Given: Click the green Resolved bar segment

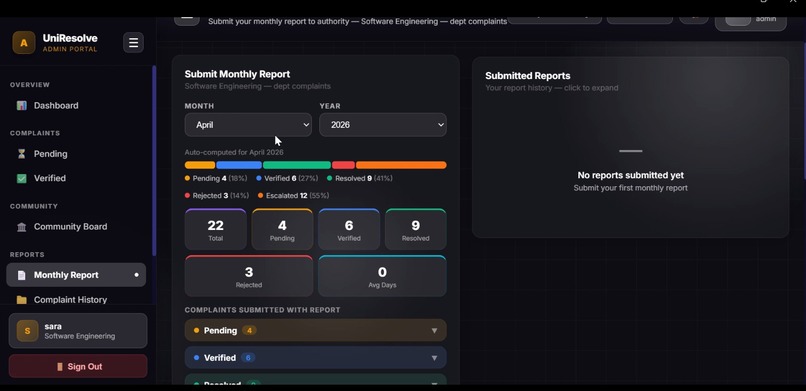Looking at the screenshot, I should pos(297,165).
